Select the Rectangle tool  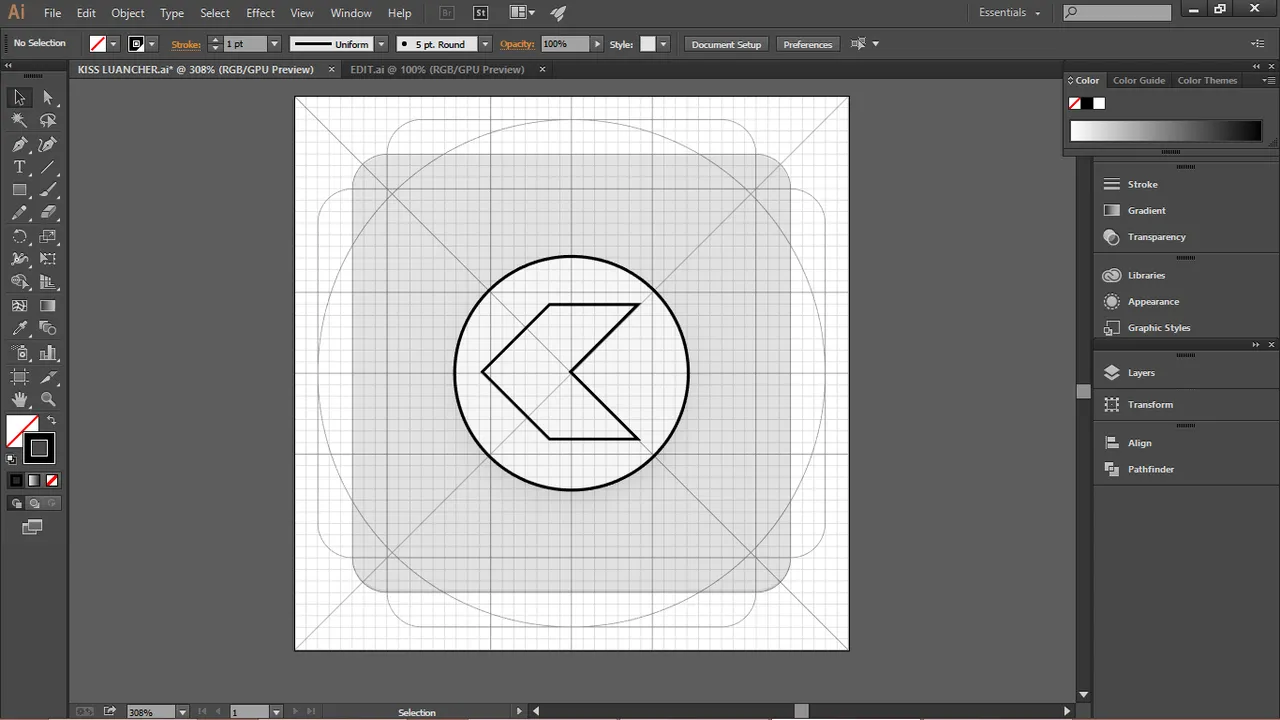point(19,190)
